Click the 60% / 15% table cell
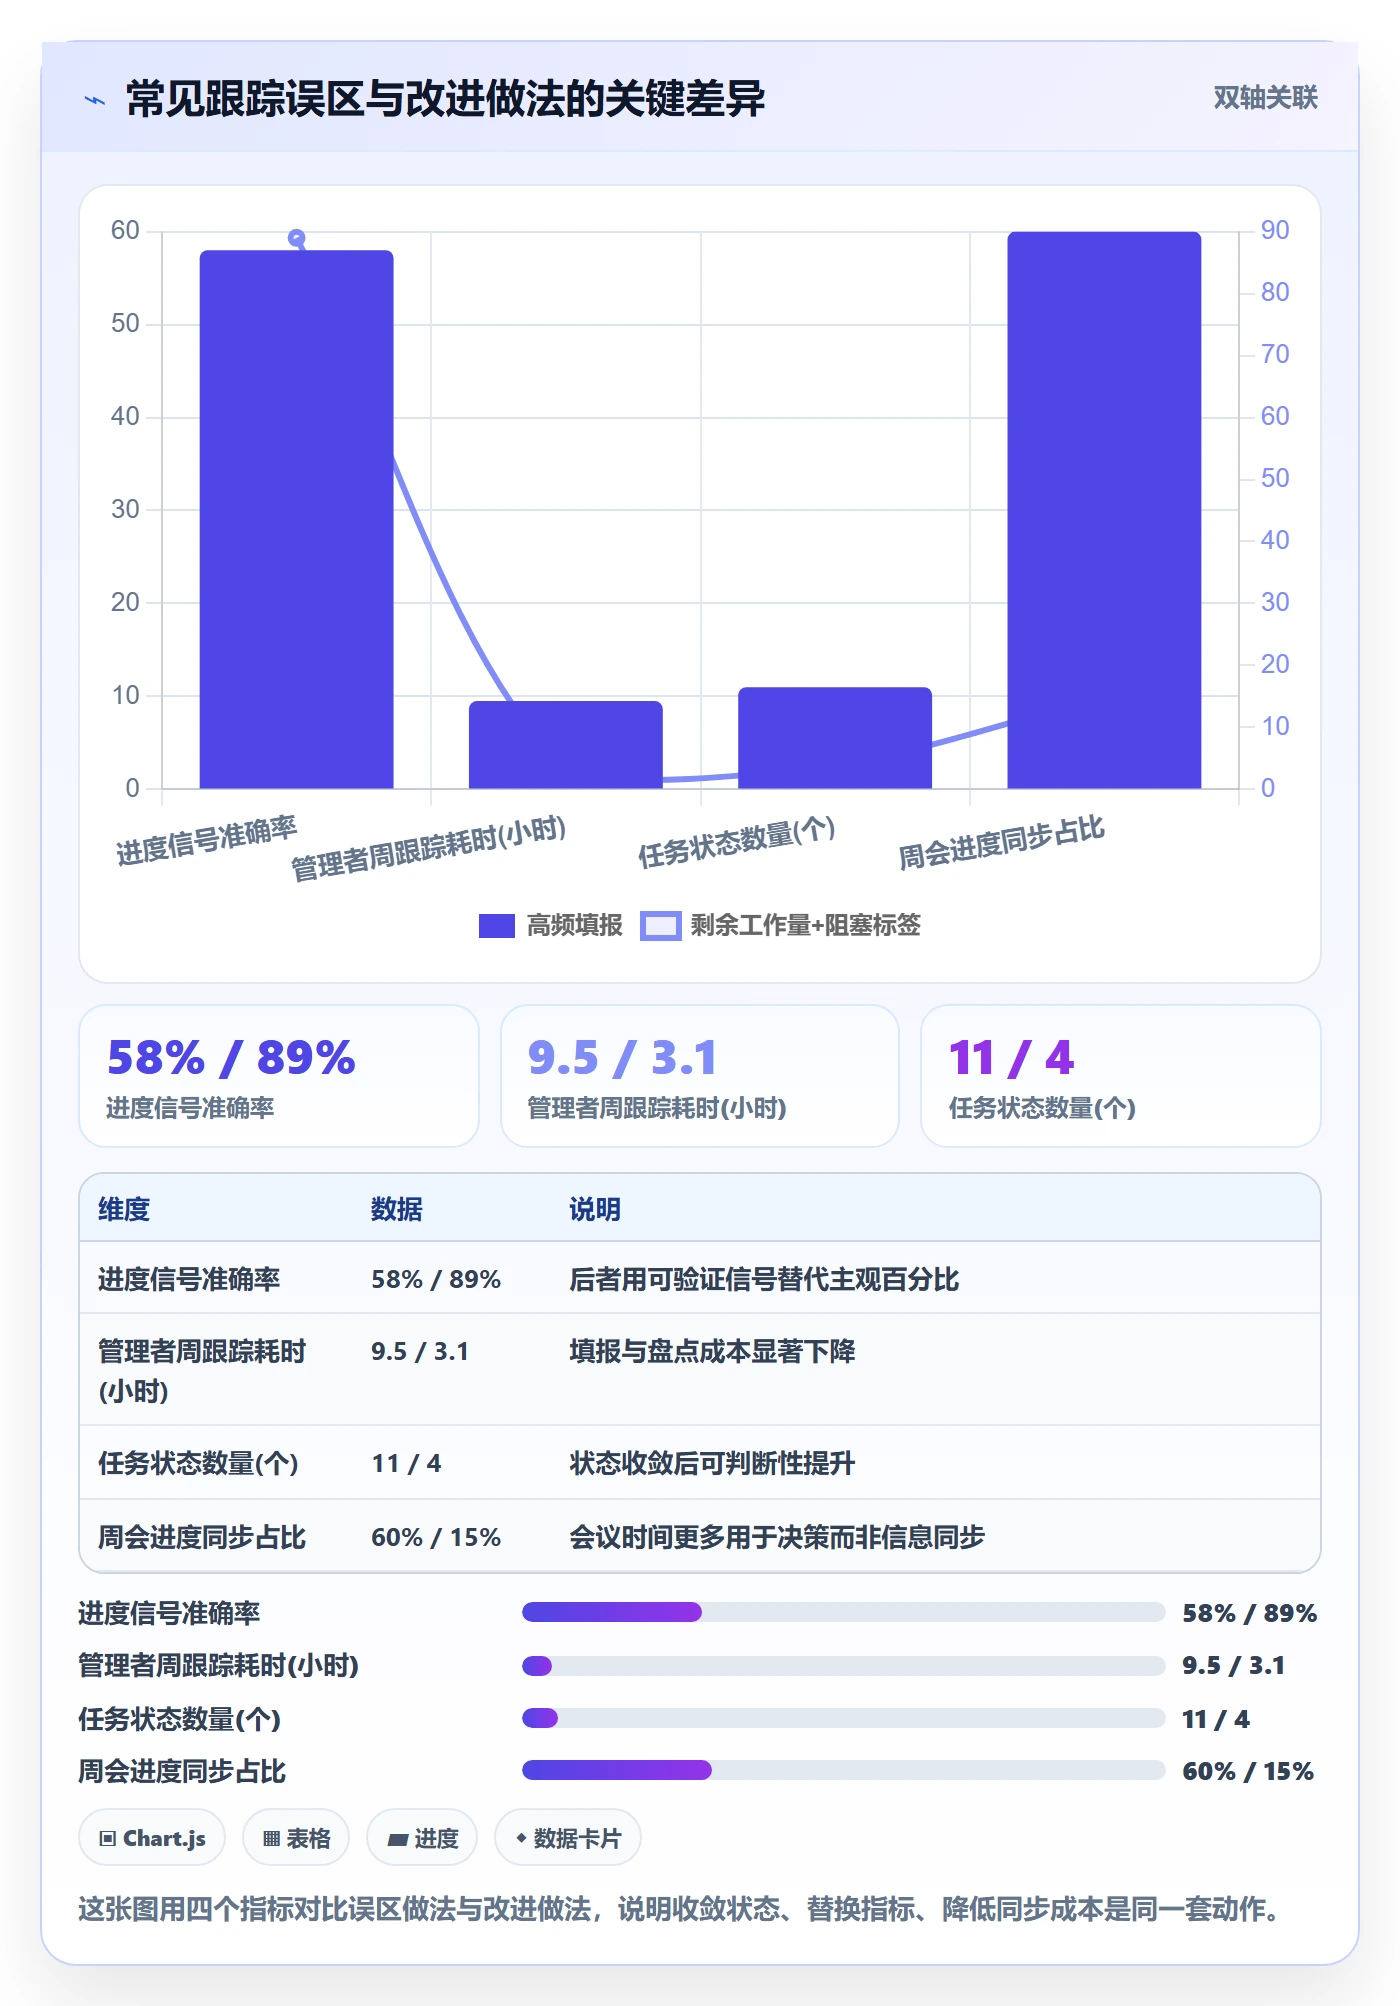The width and height of the screenshot is (1400, 2006). [436, 1537]
